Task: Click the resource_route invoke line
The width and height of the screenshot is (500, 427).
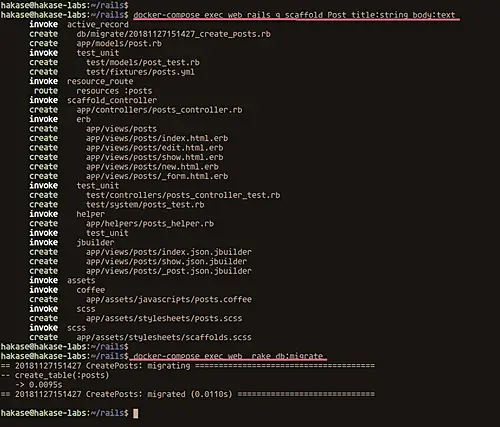Action: point(81,81)
